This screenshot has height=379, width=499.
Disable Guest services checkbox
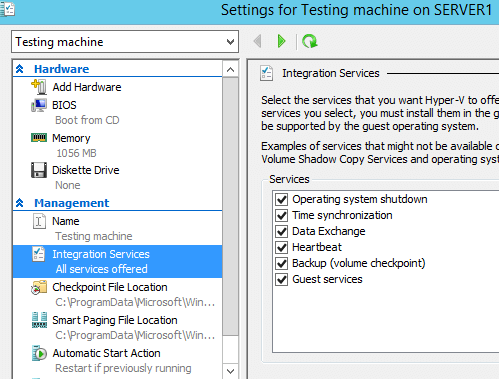(x=282, y=279)
